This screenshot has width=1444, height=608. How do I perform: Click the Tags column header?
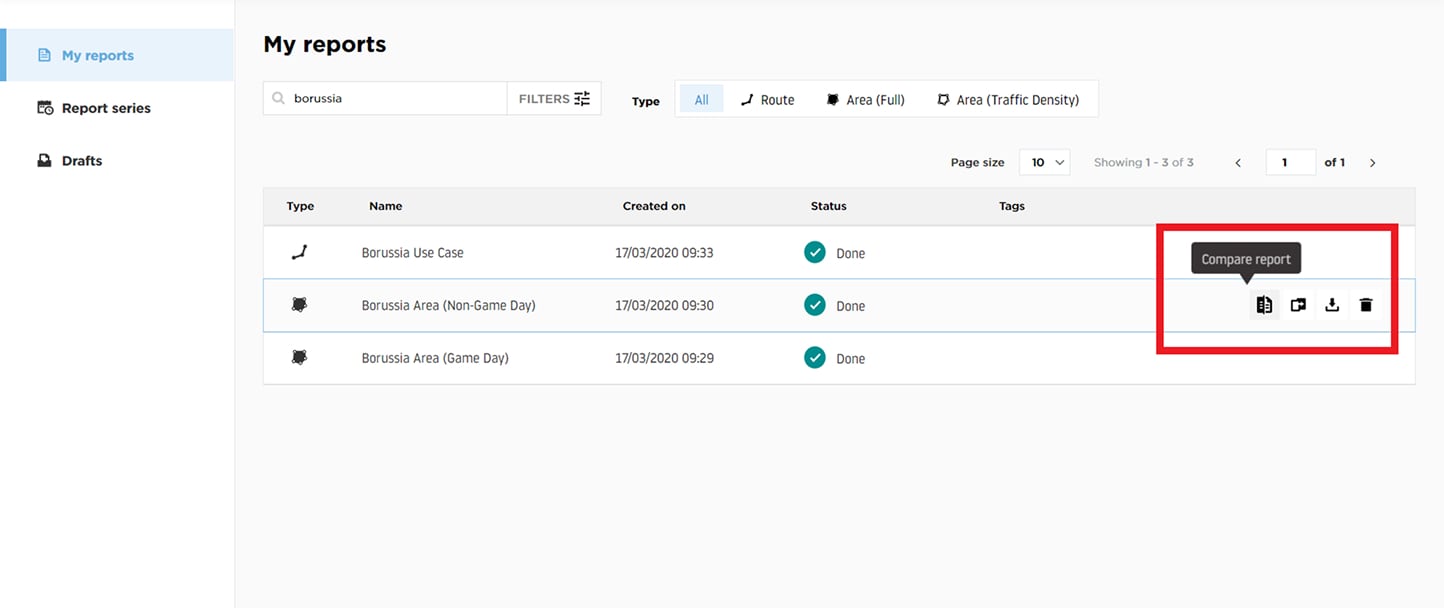tap(1011, 206)
